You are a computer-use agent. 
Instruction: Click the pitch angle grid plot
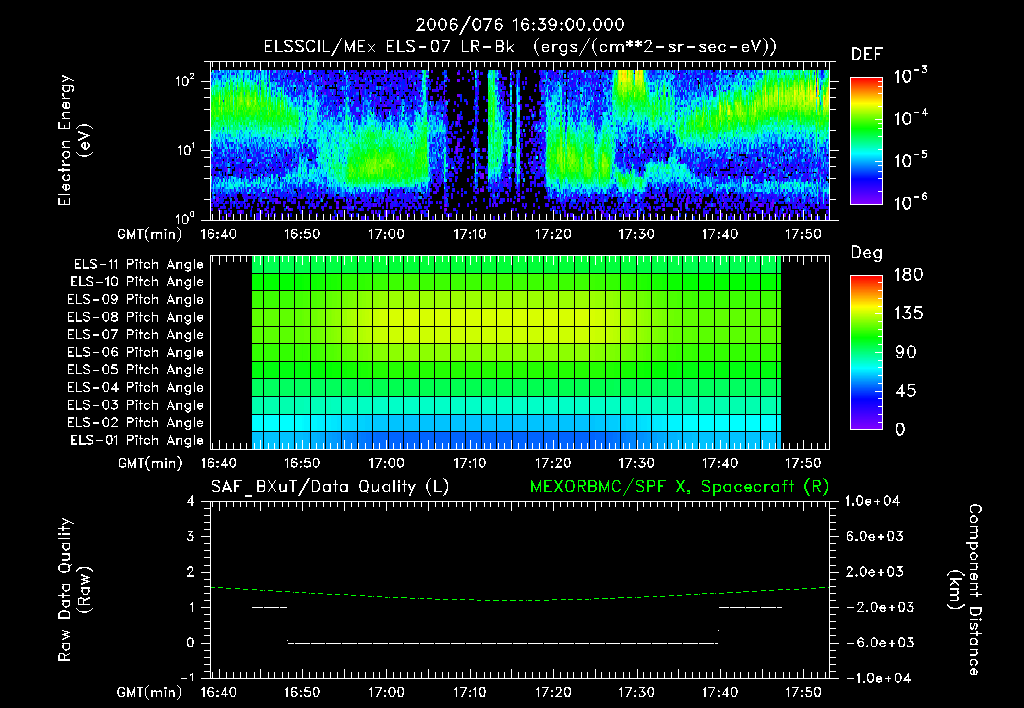520,352
